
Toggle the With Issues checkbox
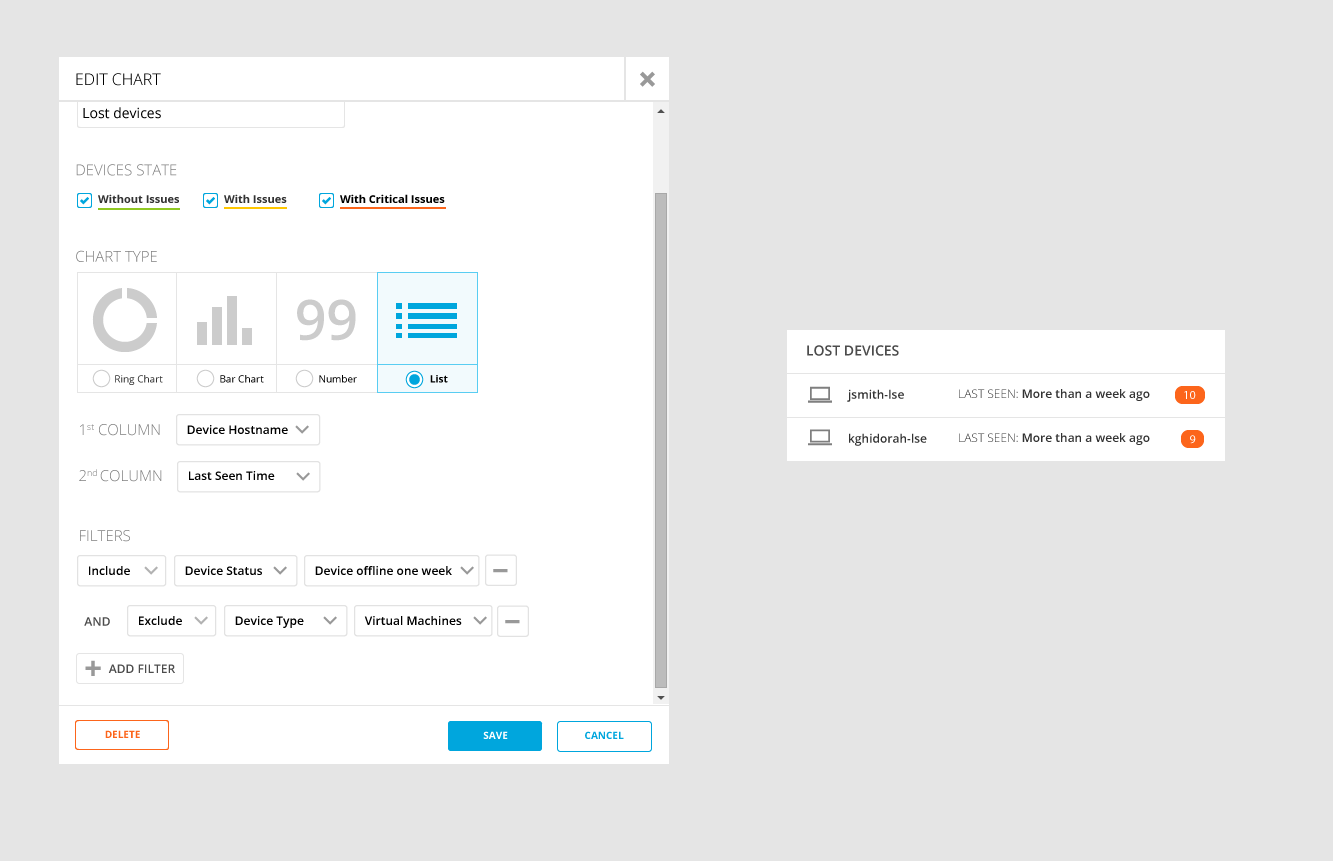210,200
